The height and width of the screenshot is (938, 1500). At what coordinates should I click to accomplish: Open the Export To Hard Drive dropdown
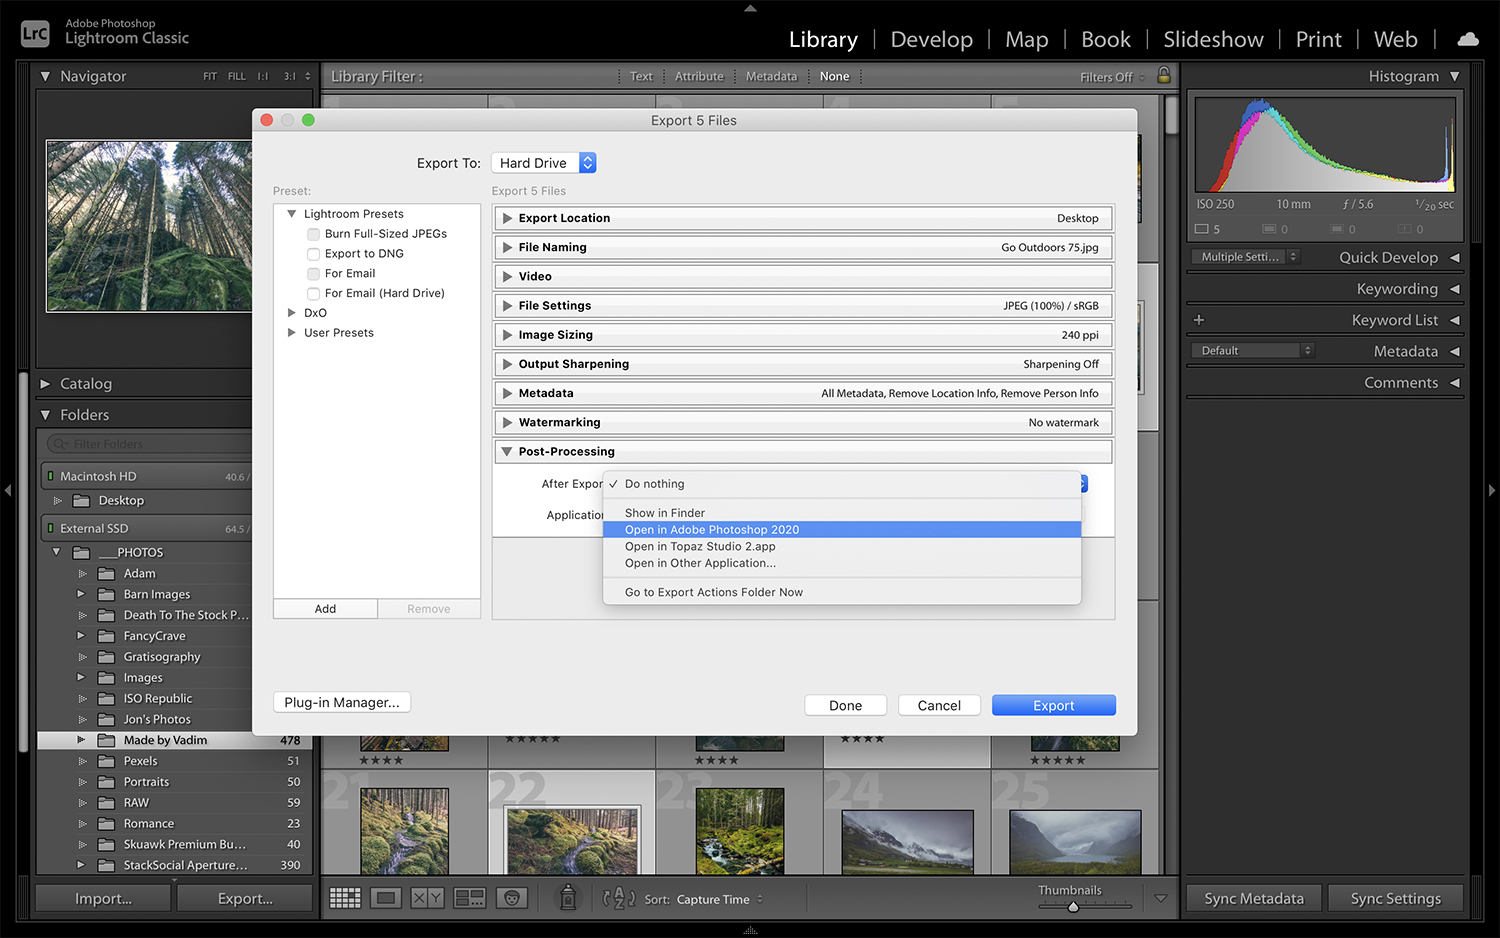click(x=544, y=163)
